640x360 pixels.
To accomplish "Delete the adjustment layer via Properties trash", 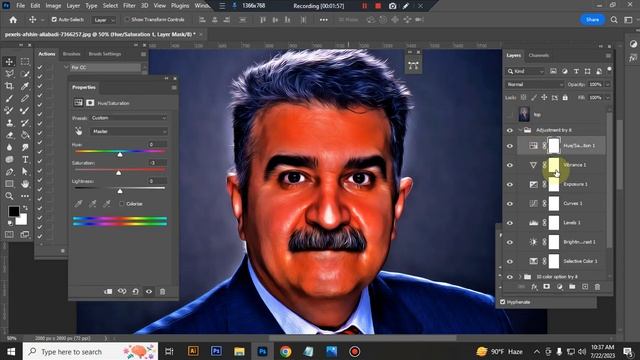I will point(162,291).
